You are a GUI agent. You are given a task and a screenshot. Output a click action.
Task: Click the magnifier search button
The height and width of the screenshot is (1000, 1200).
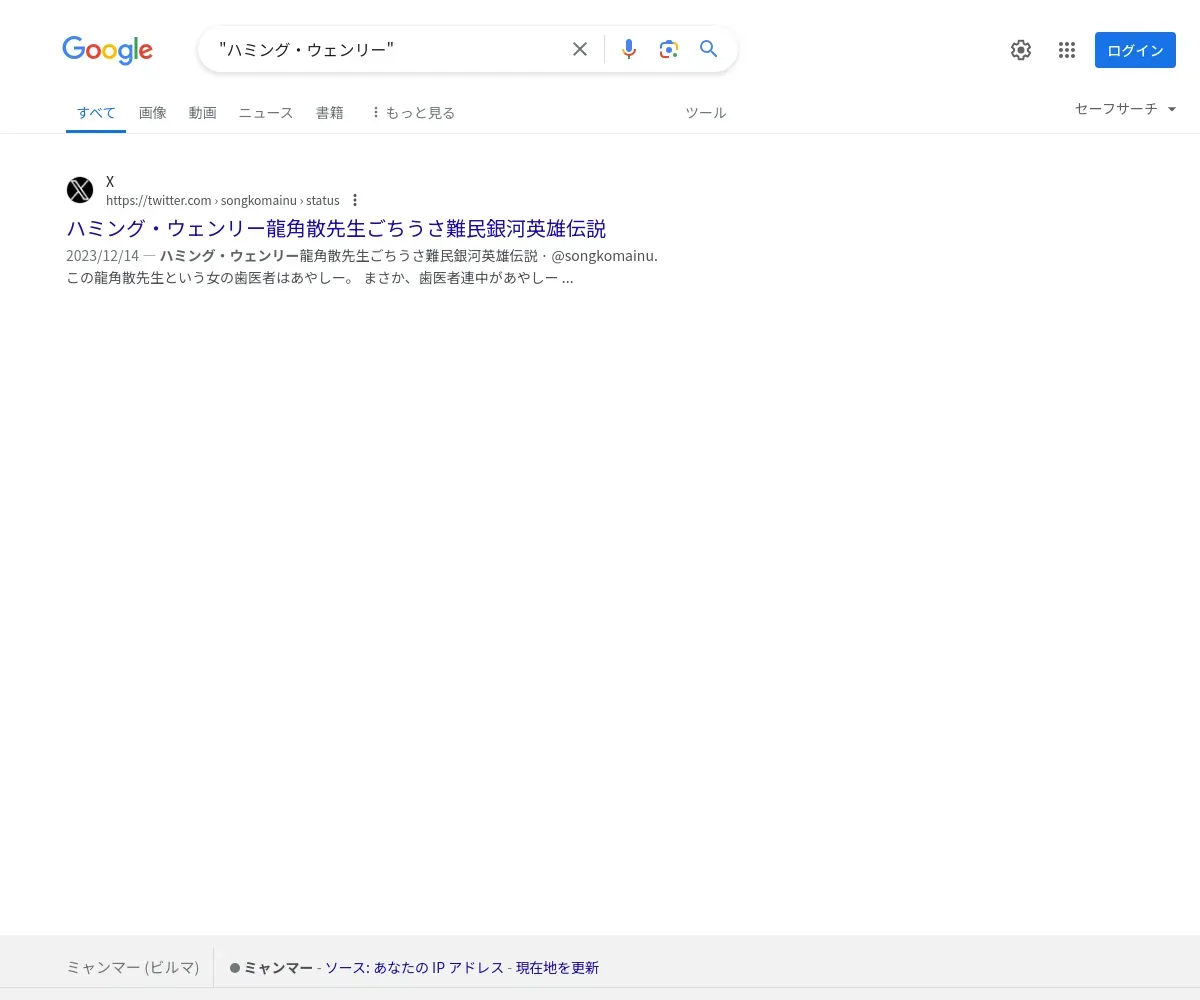click(x=709, y=49)
